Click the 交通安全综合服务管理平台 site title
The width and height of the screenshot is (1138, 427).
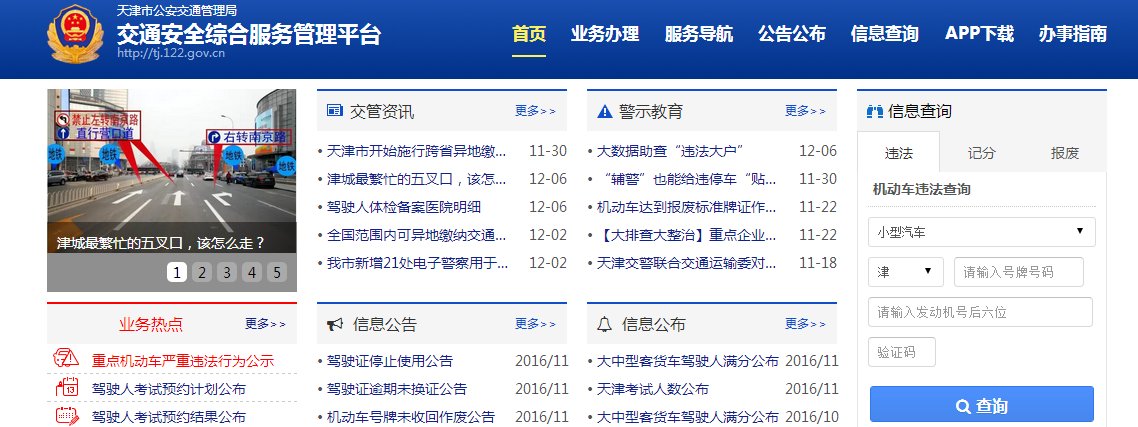[248, 33]
